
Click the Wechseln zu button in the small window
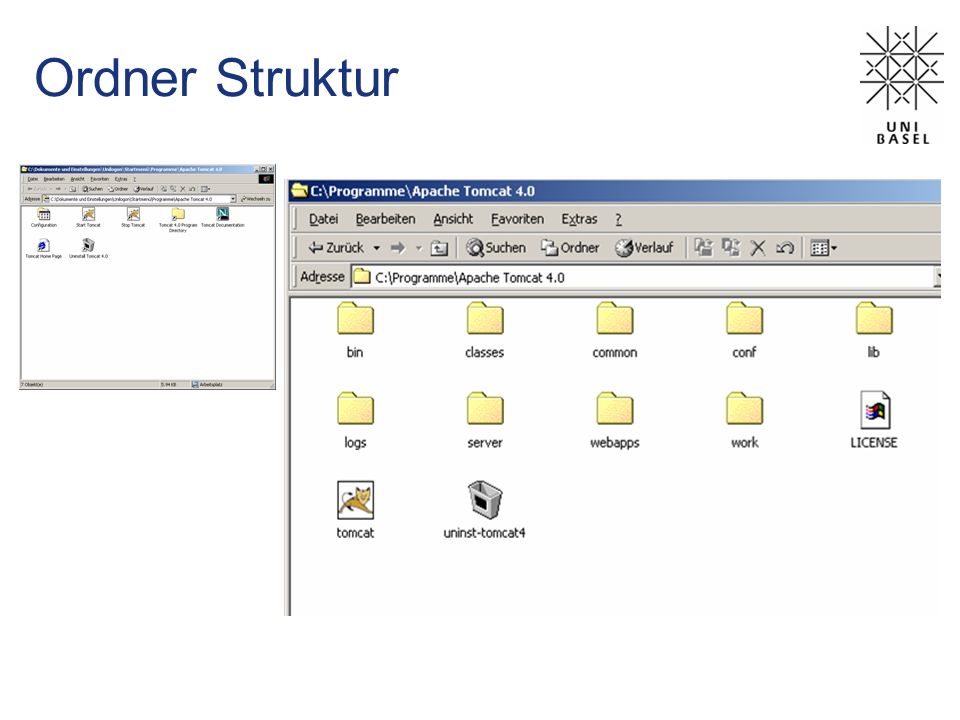[x=256, y=199]
